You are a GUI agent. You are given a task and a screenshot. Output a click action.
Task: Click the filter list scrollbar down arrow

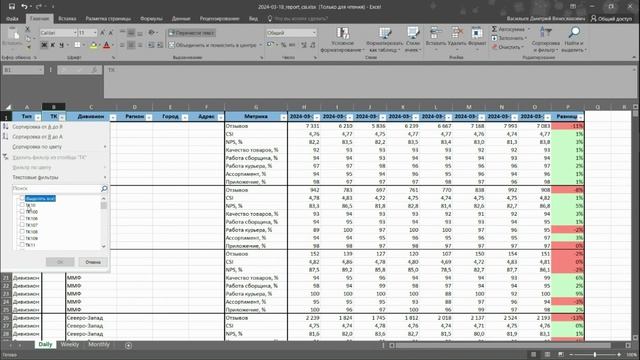point(104,246)
